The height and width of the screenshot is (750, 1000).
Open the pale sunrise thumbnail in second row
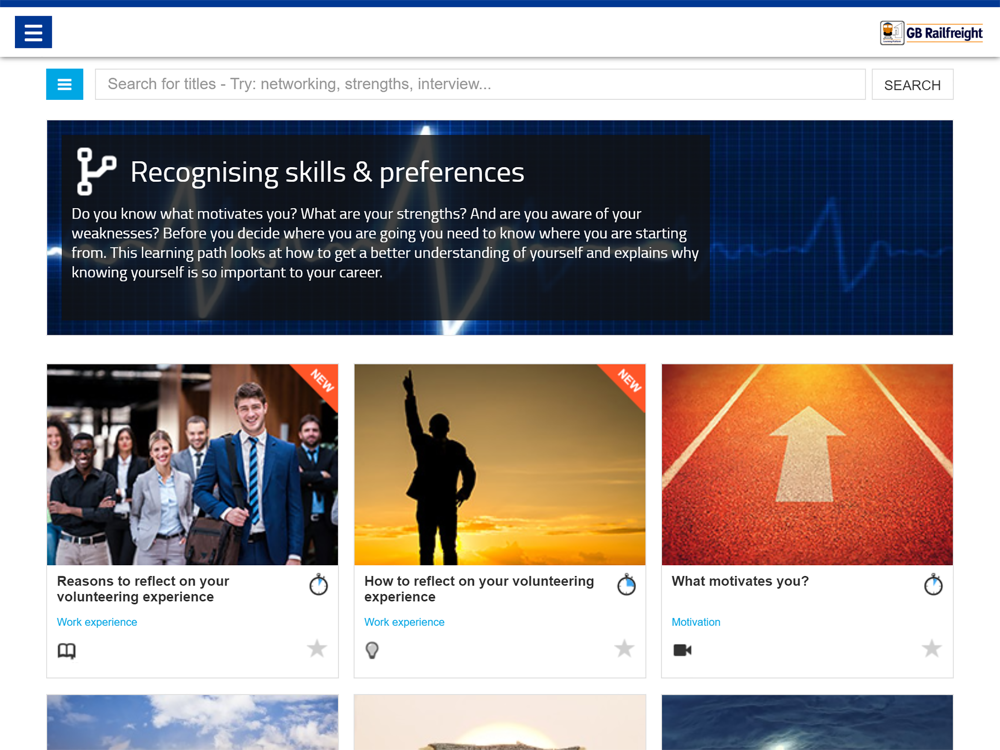coord(500,723)
